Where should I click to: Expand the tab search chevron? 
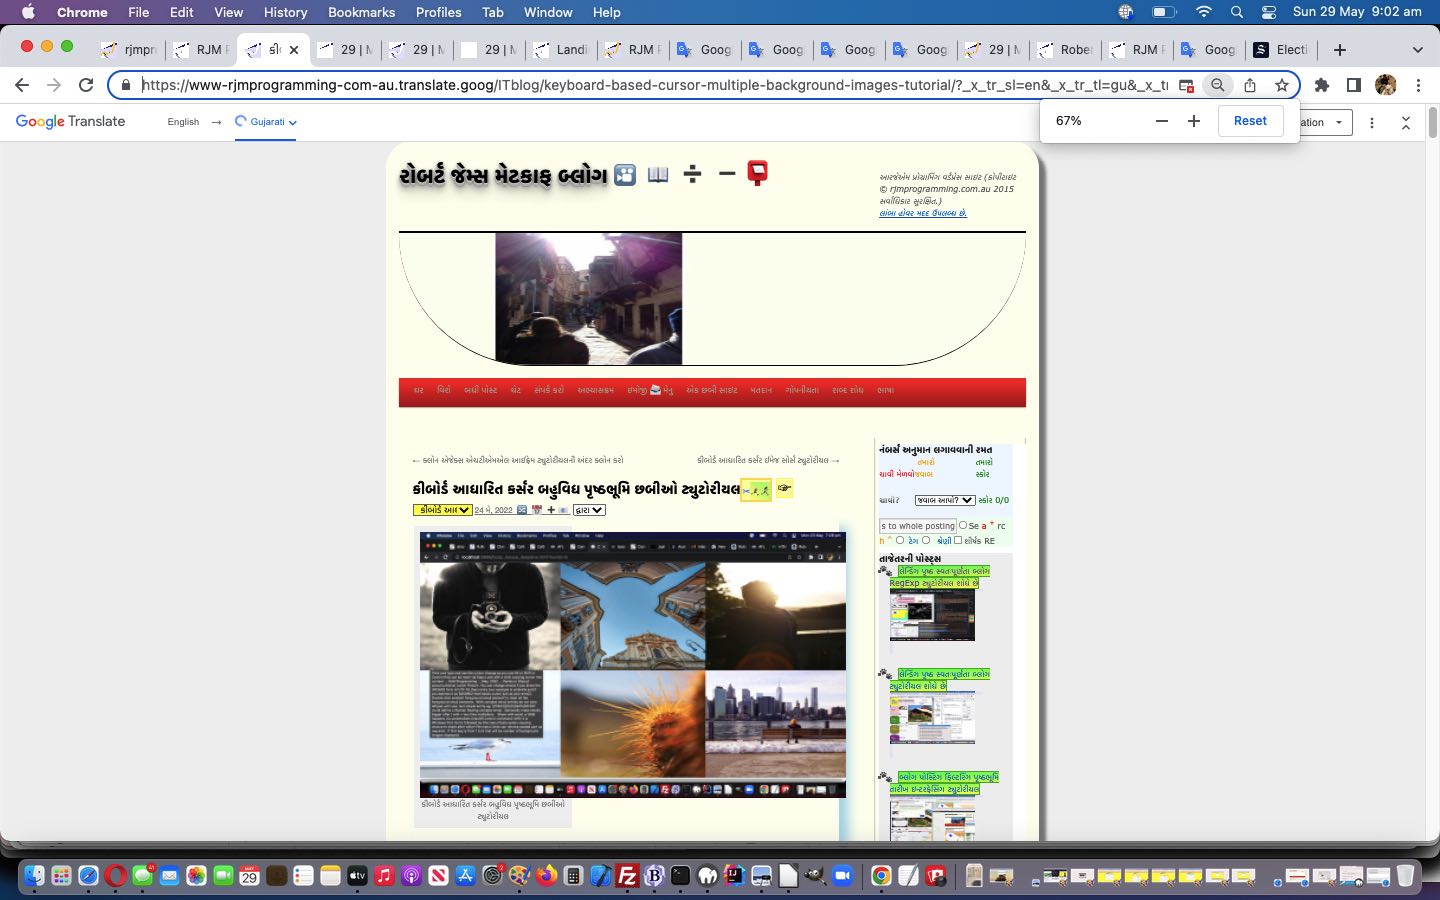pyautogui.click(x=1417, y=49)
